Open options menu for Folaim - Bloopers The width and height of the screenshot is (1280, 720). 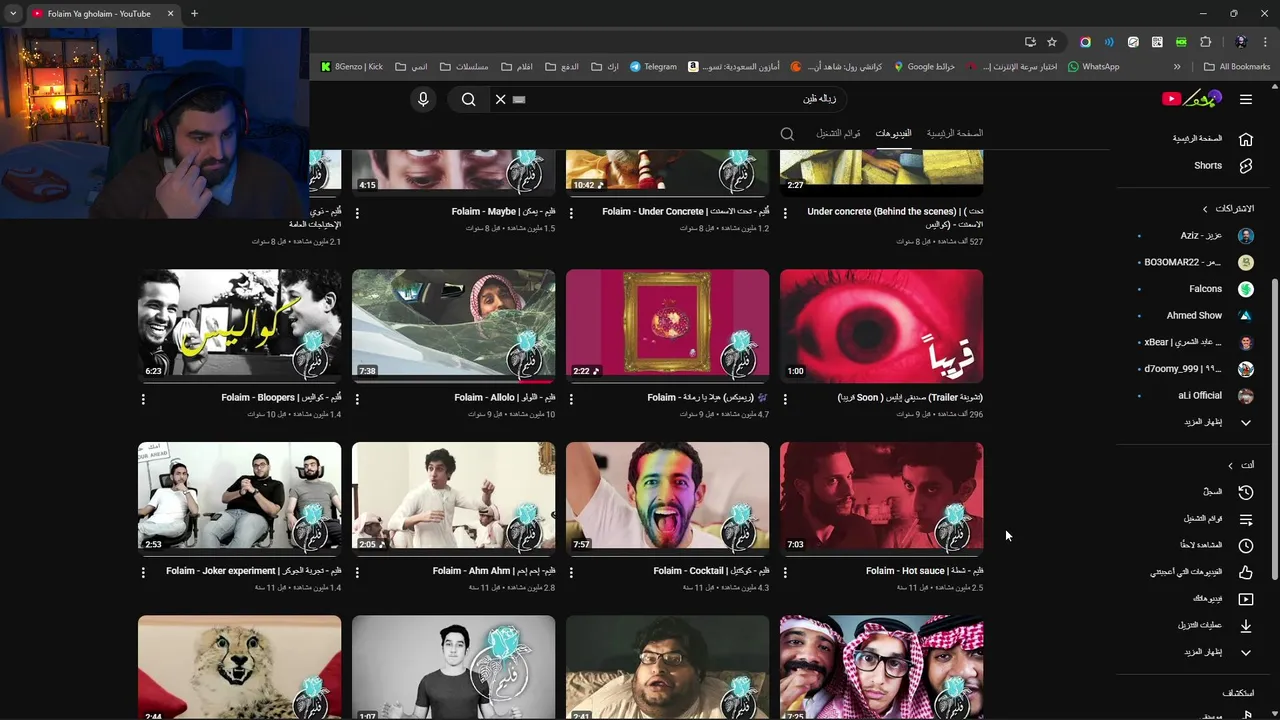[x=143, y=399]
